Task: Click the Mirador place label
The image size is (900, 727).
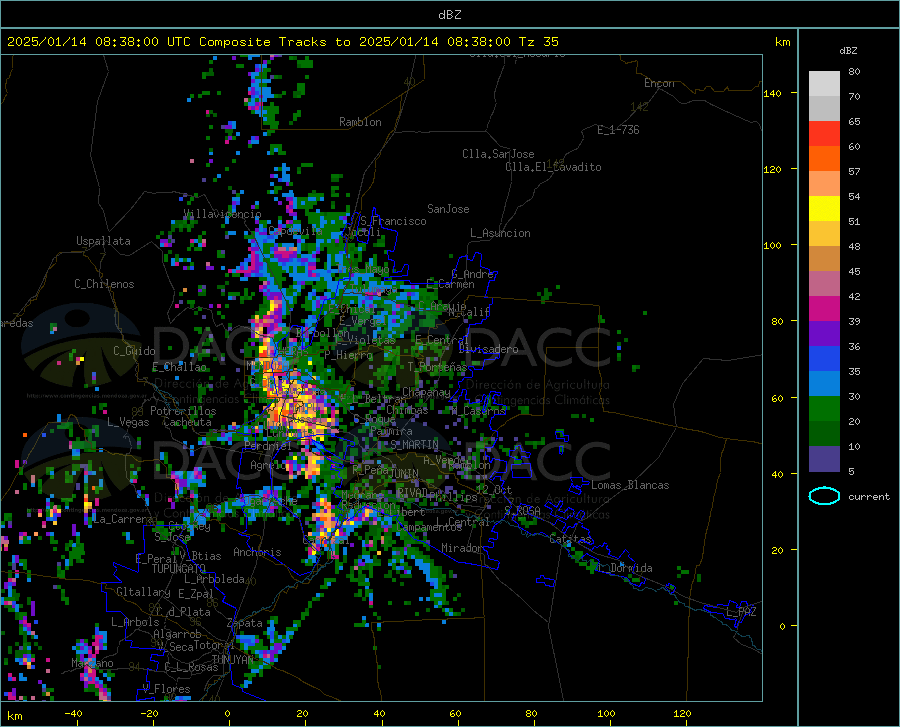Action: pos(462,548)
